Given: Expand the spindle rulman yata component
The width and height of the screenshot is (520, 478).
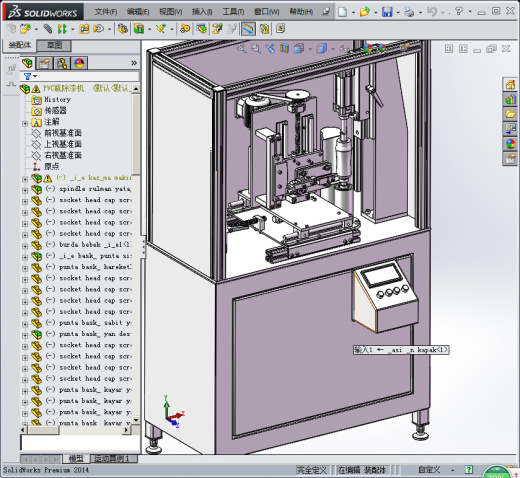Looking at the screenshot, I should (x=25, y=190).
